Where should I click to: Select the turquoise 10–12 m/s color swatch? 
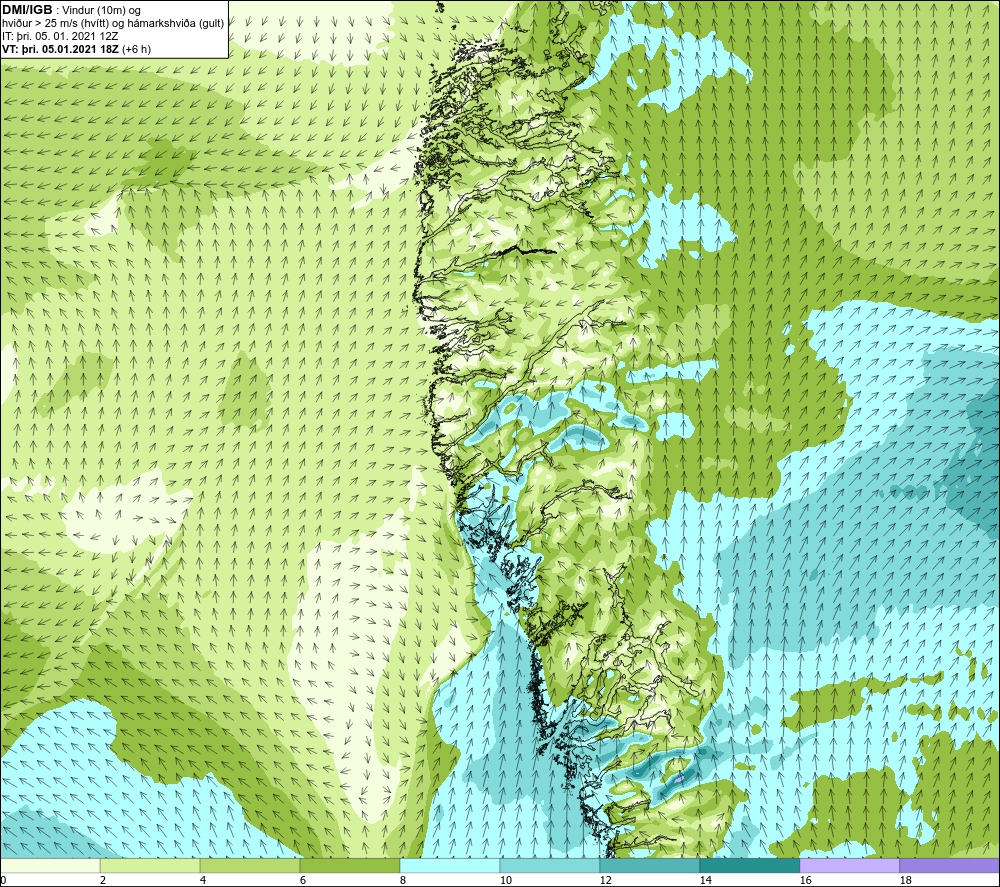pos(550,865)
